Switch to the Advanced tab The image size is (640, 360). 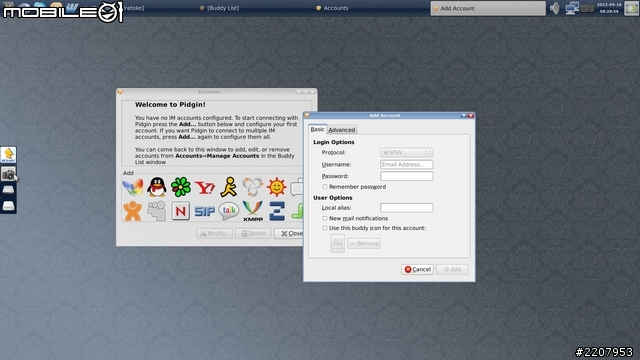click(342, 130)
